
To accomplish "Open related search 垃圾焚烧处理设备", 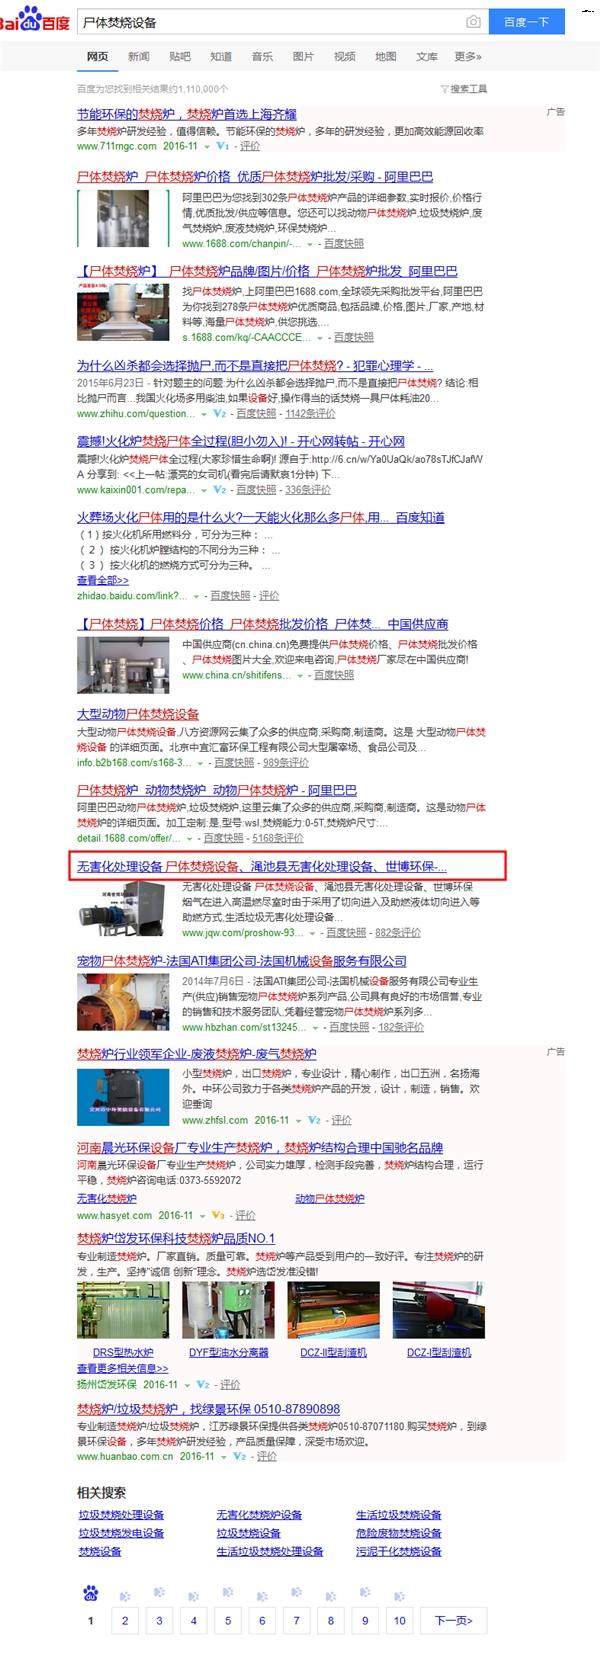I will point(121,1515).
